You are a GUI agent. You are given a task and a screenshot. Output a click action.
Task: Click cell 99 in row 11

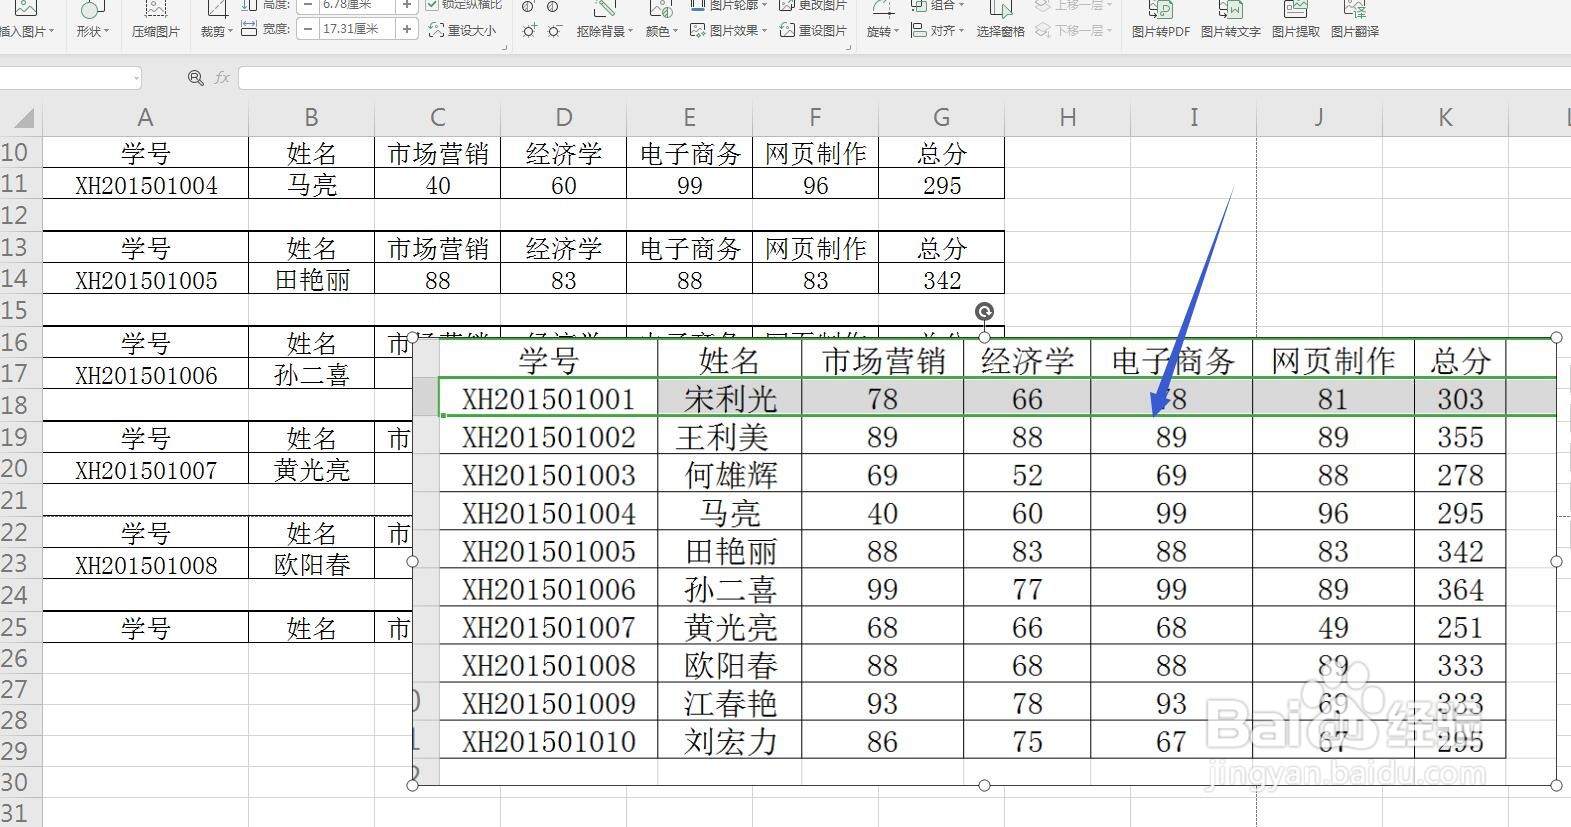point(690,185)
